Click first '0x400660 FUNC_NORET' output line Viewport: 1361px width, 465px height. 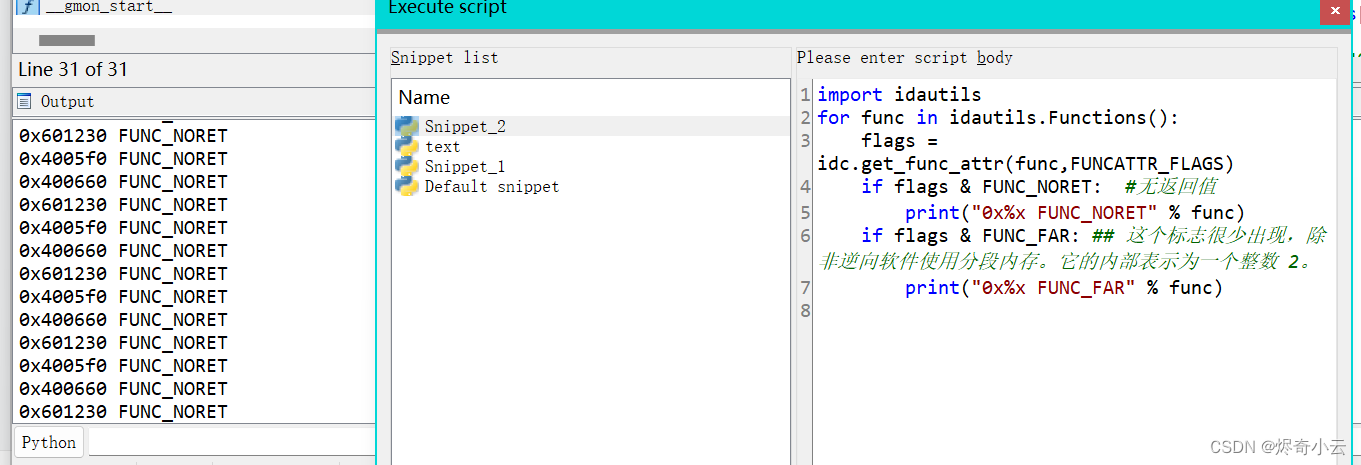click(123, 182)
